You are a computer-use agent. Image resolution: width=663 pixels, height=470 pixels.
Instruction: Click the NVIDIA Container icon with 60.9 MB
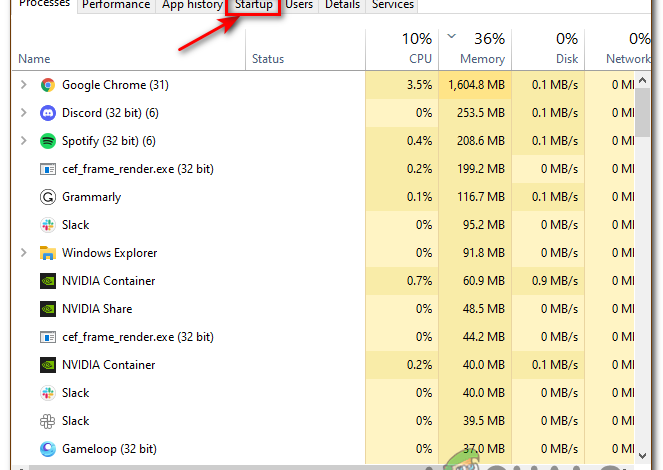[x=48, y=281]
